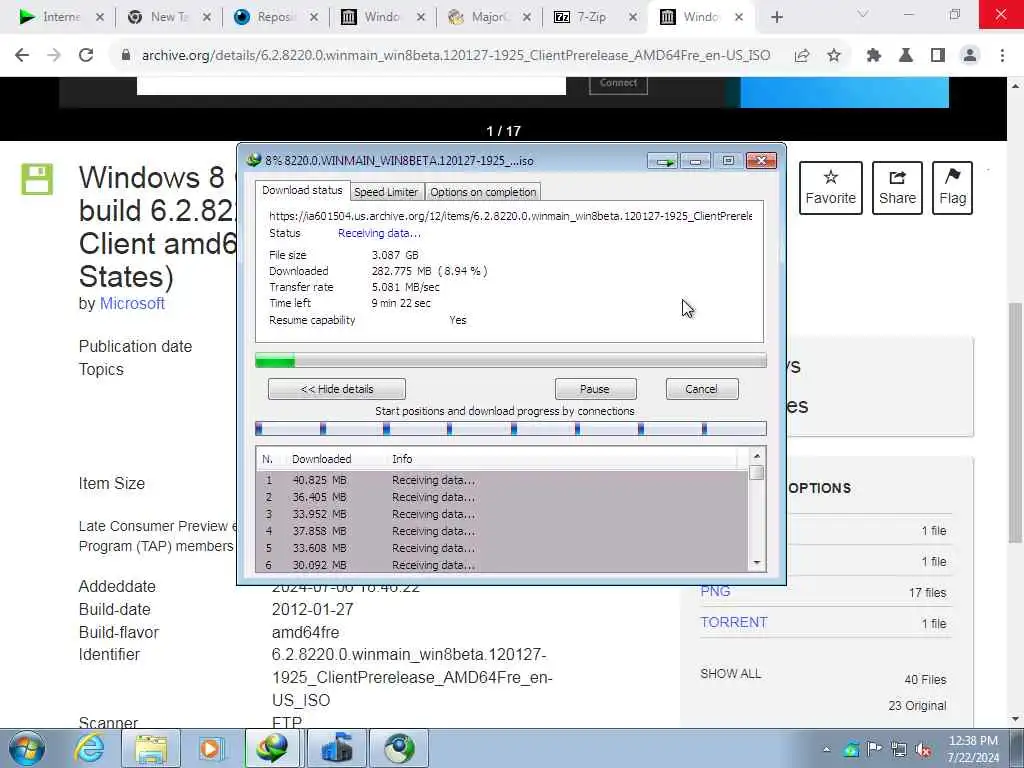
Task: Hide details of download dialog
Action: (x=336, y=389)
